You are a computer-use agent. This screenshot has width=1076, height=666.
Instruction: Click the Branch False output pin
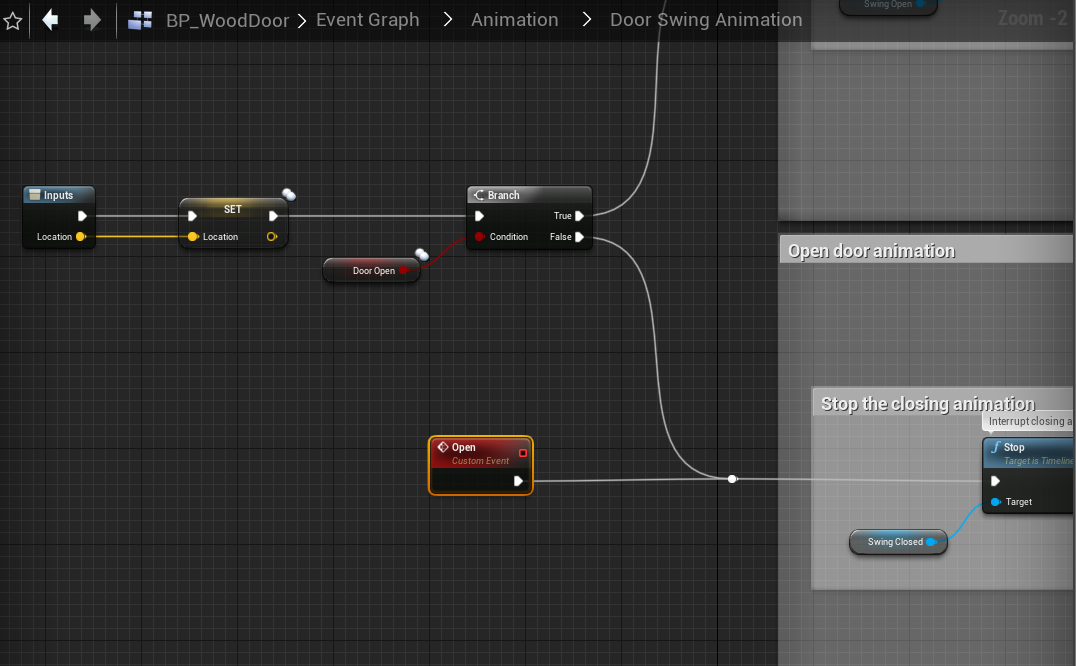coord(579,237)
